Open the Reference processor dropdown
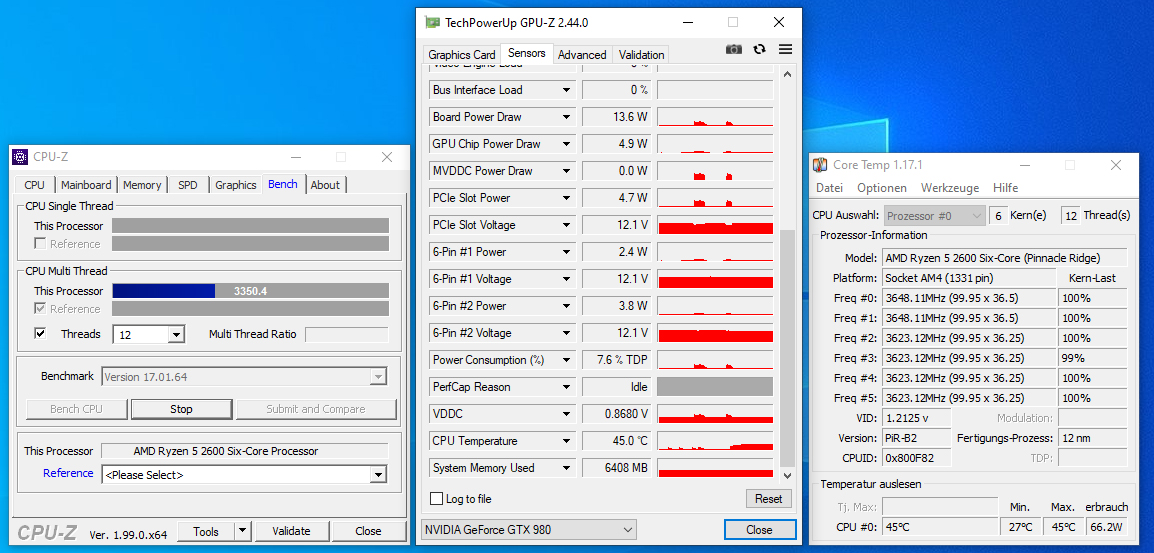 click(378, 475)
